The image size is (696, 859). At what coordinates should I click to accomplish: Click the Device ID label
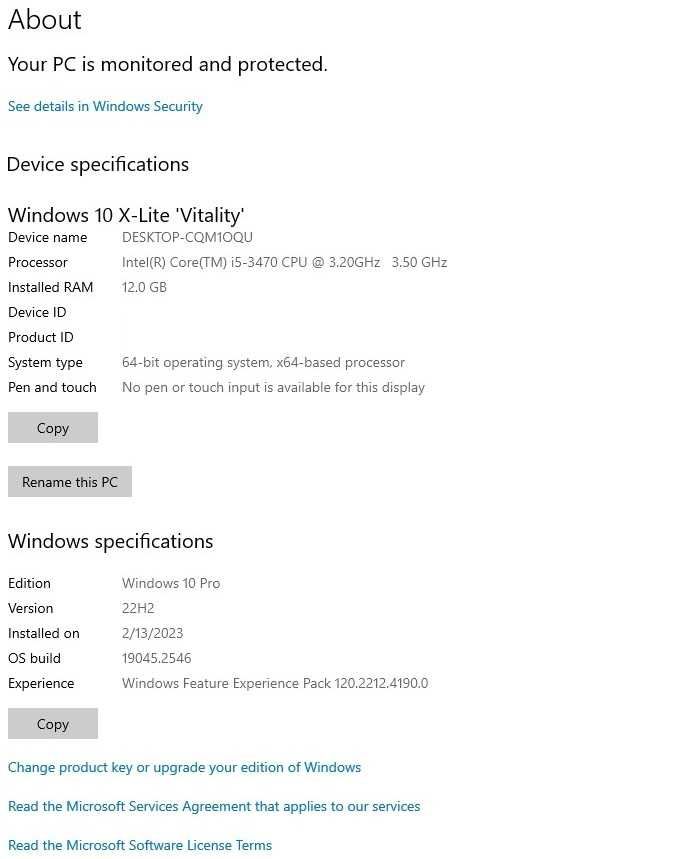(37, 313)
